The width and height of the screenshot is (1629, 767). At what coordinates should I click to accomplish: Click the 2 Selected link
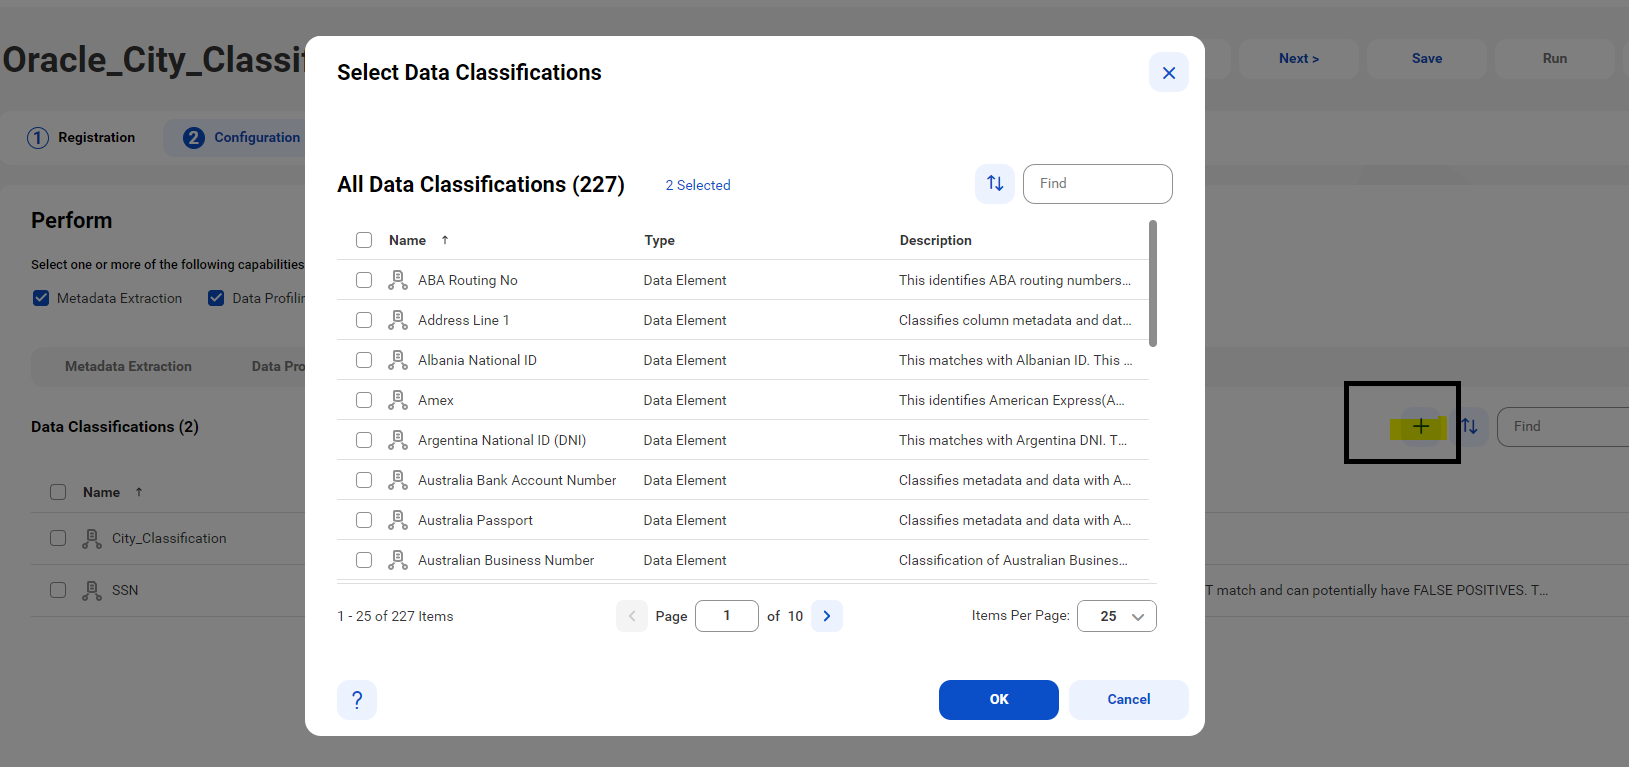(698, 185)
